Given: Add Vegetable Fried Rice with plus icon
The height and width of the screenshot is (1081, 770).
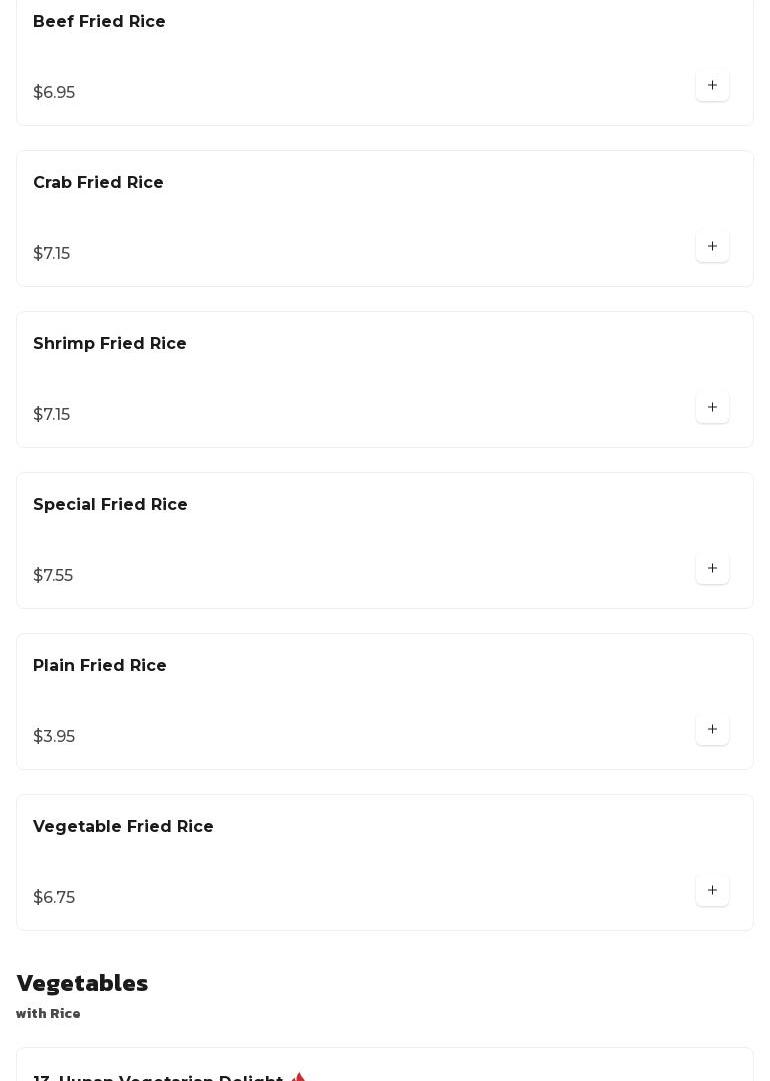Looking at the screenshot, I should click(712, 891).
